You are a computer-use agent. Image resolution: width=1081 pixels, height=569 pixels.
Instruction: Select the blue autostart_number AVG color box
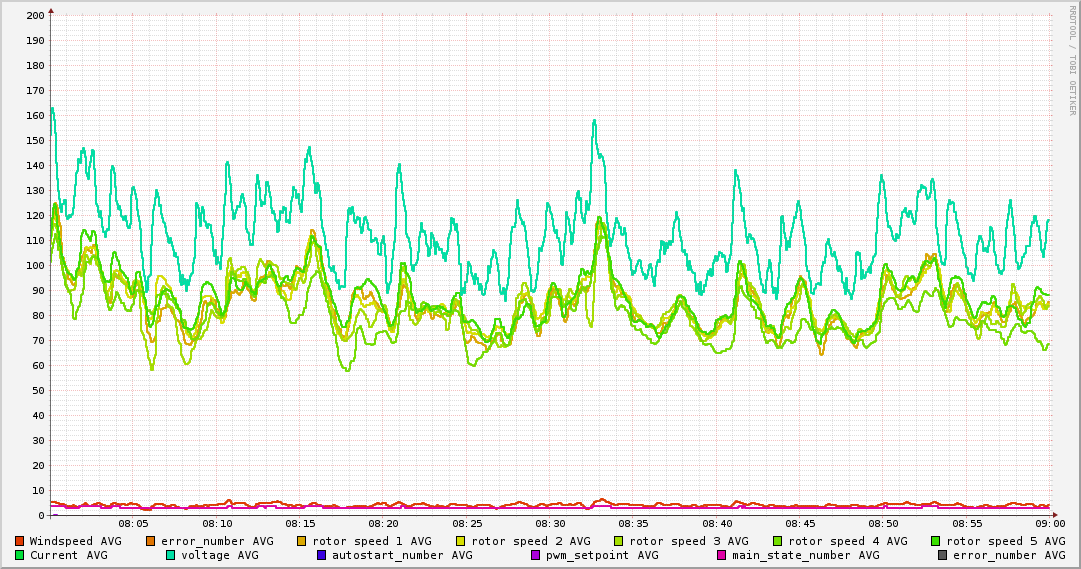(x=321, y=555)
